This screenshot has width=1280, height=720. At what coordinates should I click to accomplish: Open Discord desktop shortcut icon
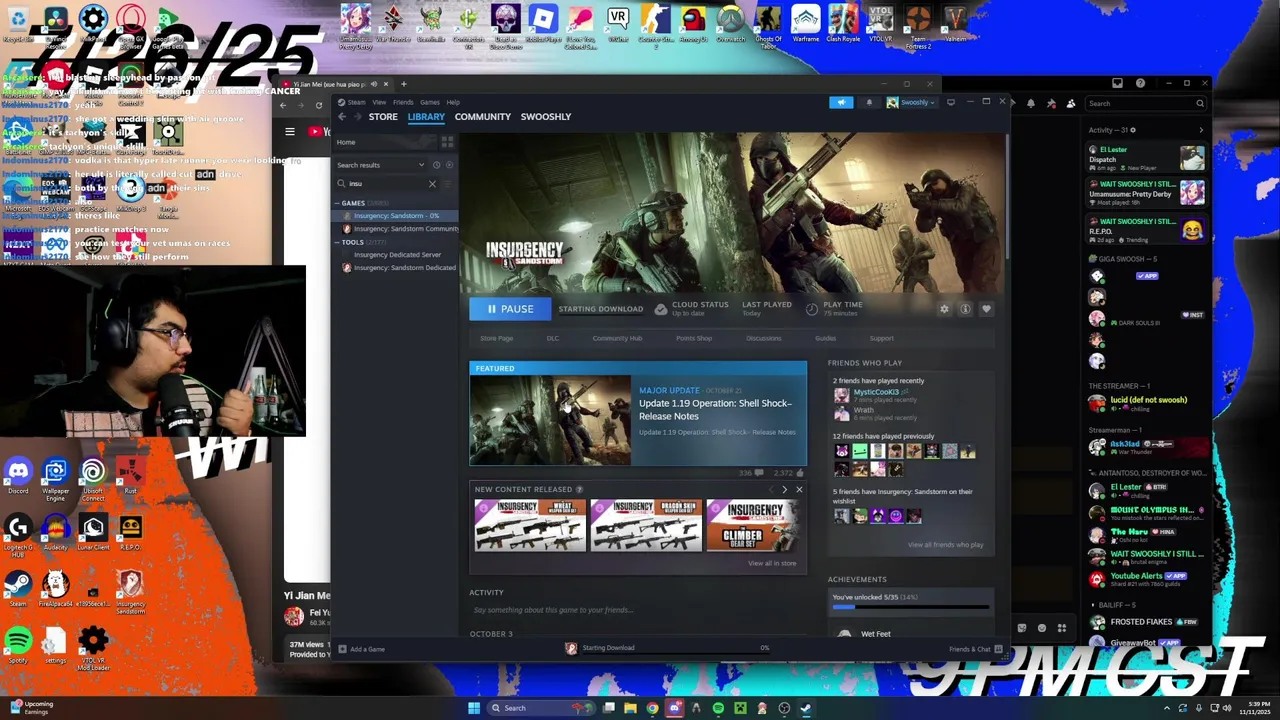pos(18,474)
